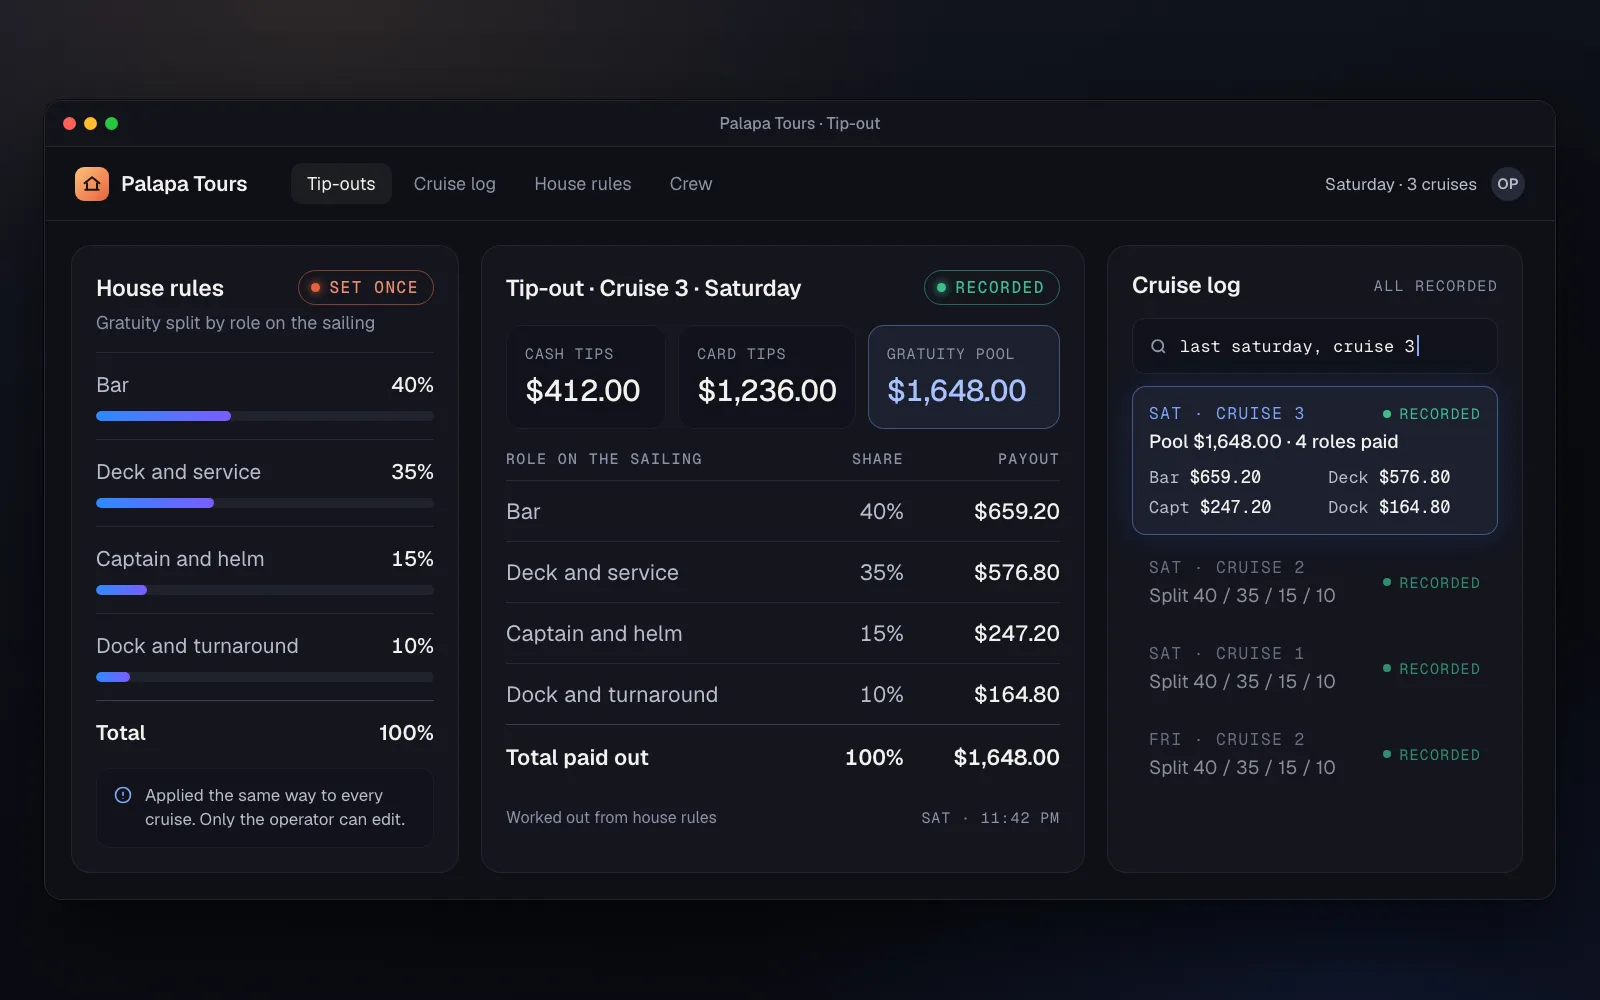Image resolution: width=1600 pixels, height=1000 pixels.
Task: Click the RECORDED badge on Cruise 3 tip-out
Action: [x=992, y=287]
